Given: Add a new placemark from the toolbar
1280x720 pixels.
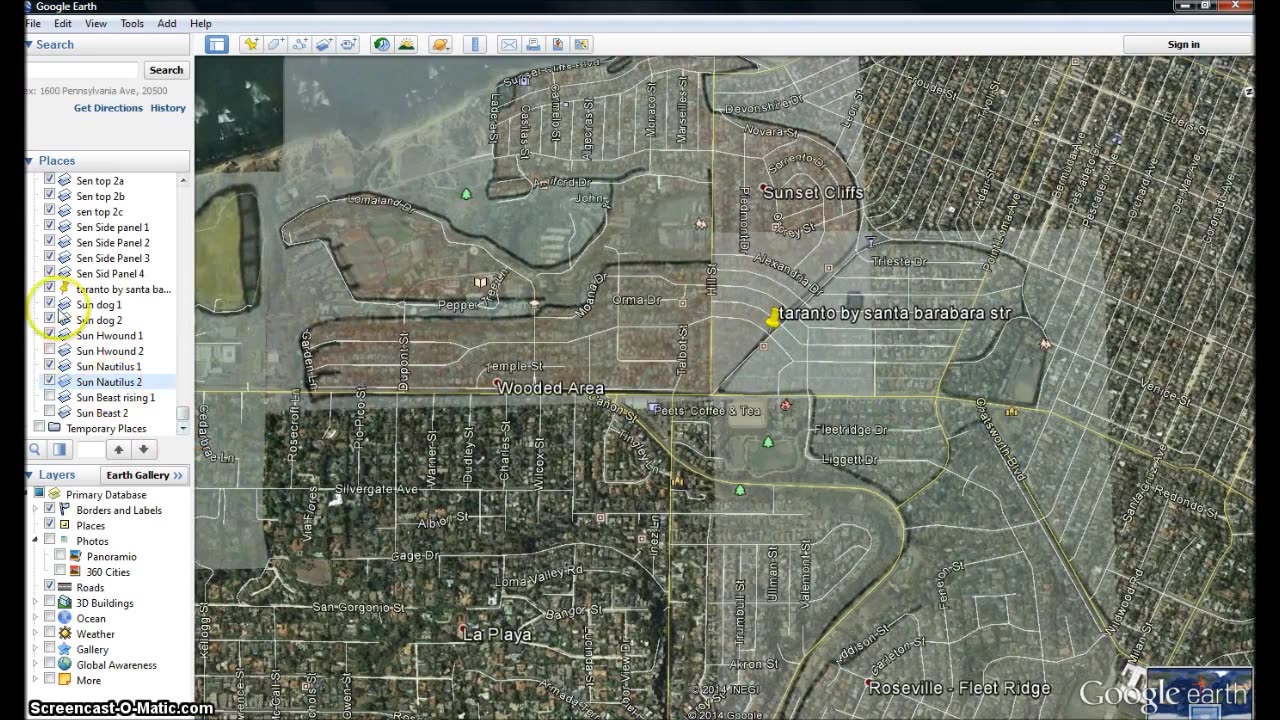Looking at the screenshot, I should pos(251,44).
